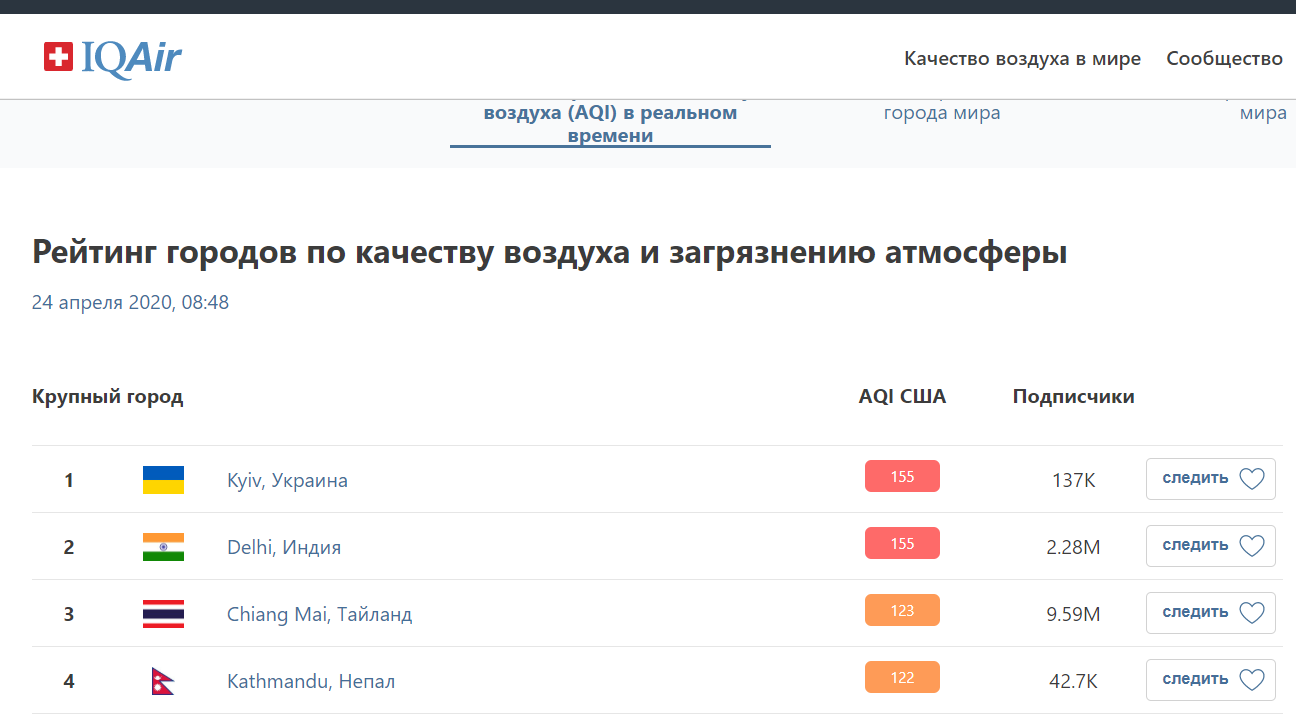Click the red AQI 155 badge for Kyiv
The height and width of the screenshot is (720, 1296).
pos(902,476)
